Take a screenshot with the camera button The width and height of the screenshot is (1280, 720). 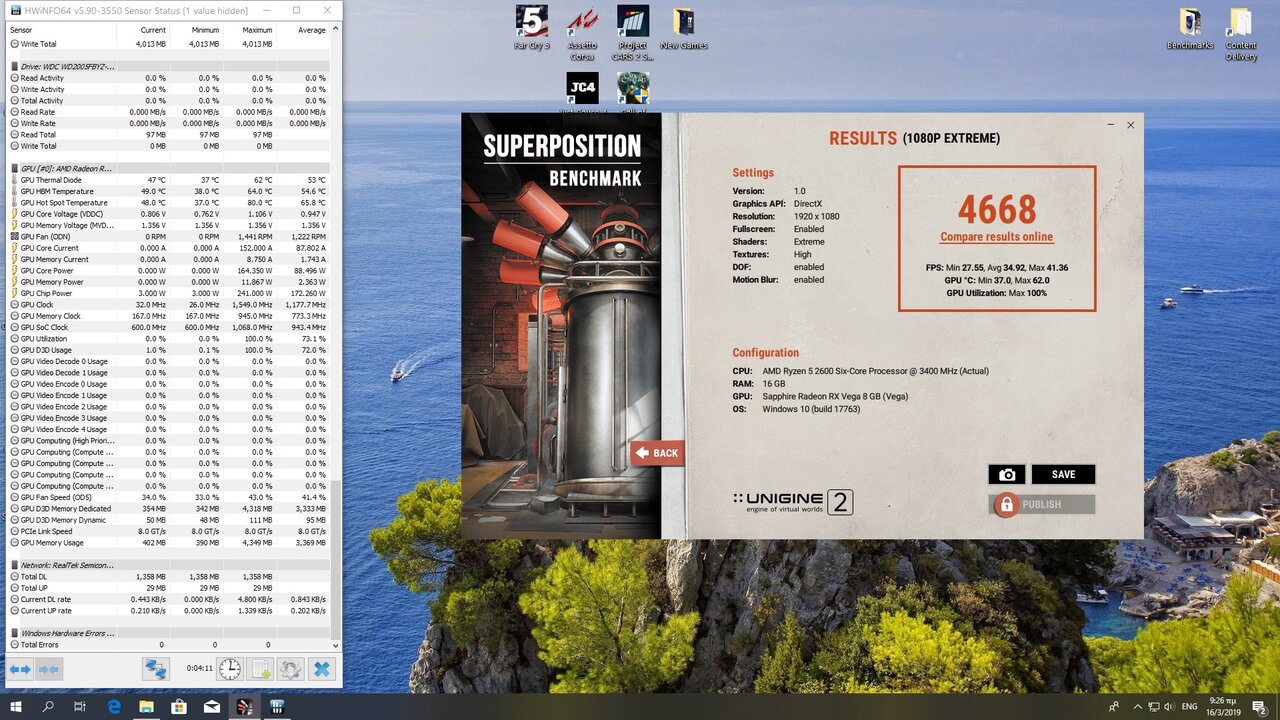click(1007, 475)
